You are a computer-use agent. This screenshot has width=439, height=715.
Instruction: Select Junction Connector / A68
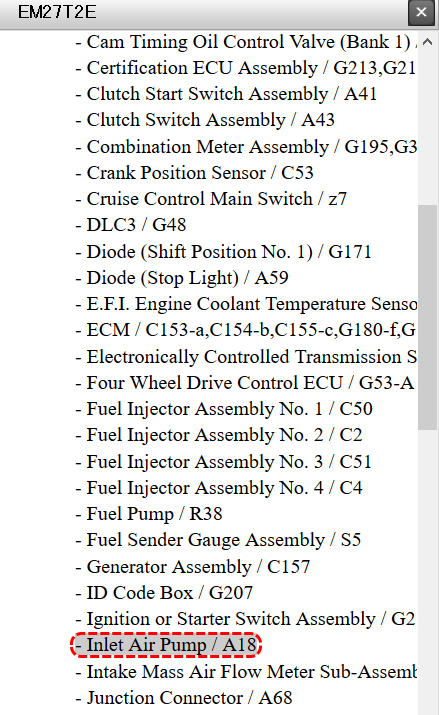click(x=184, y=698)
